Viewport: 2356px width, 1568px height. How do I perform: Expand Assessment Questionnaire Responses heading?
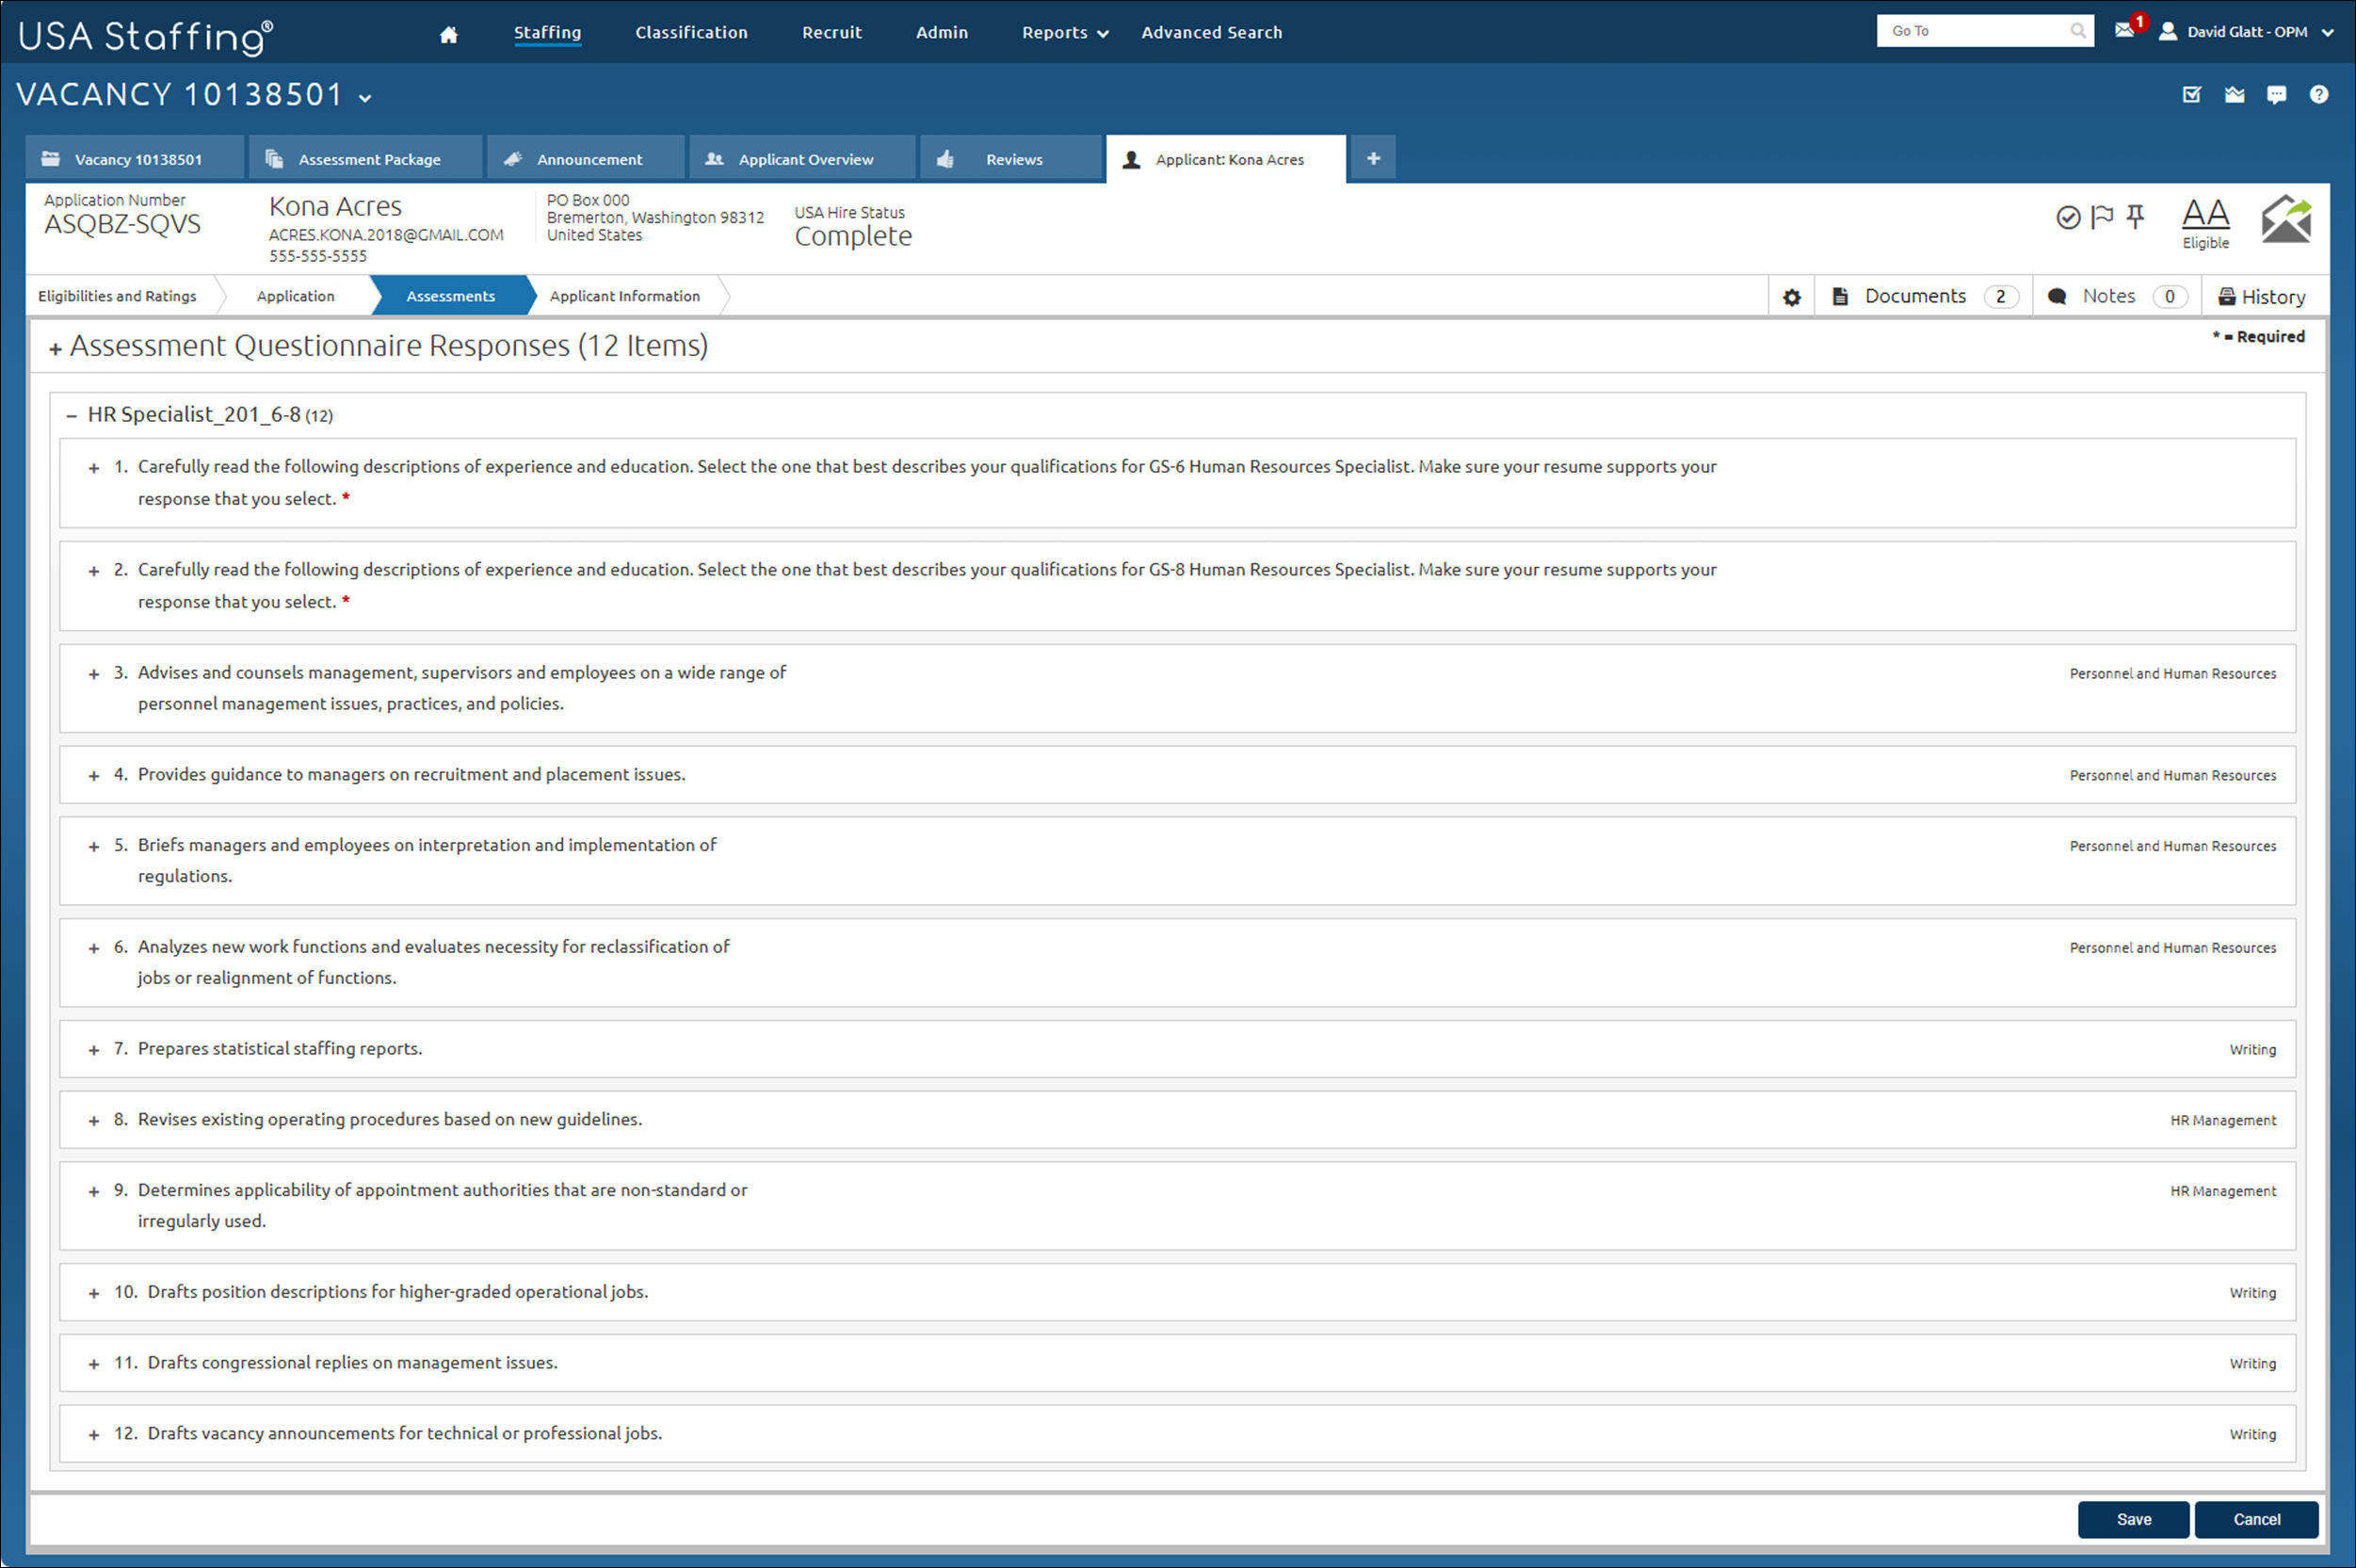55,348
